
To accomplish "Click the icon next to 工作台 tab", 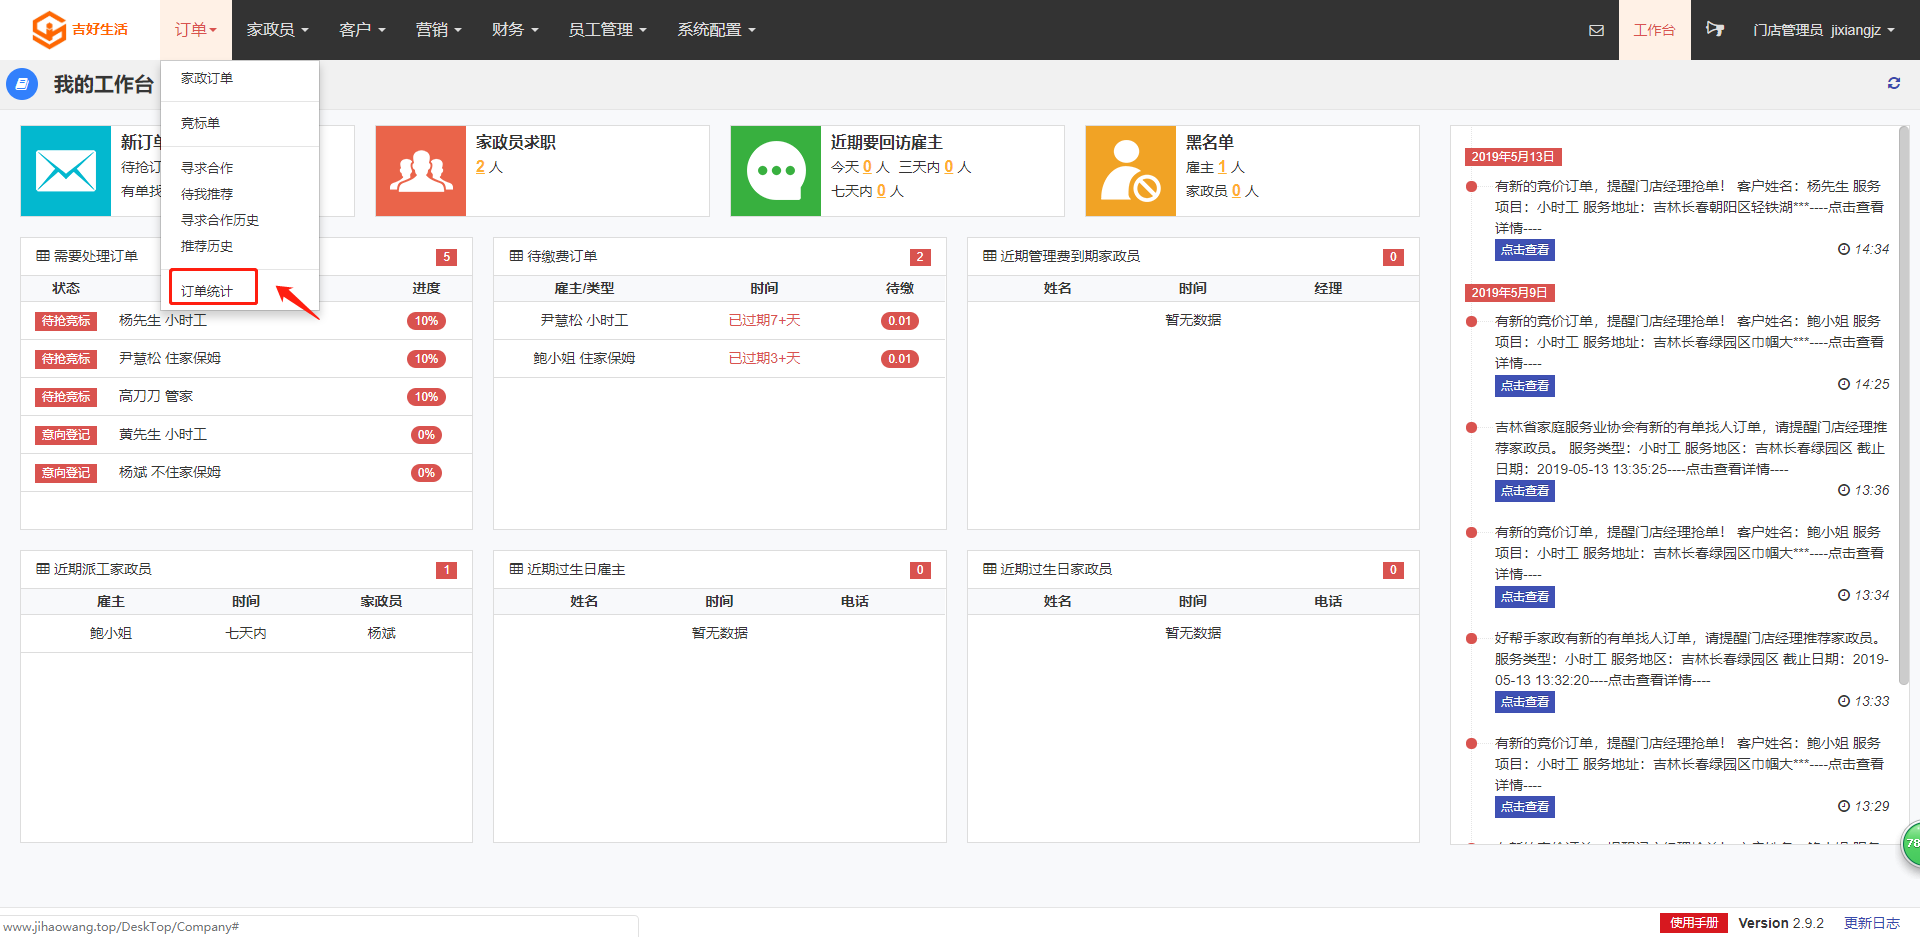I will click(1715, 29).
